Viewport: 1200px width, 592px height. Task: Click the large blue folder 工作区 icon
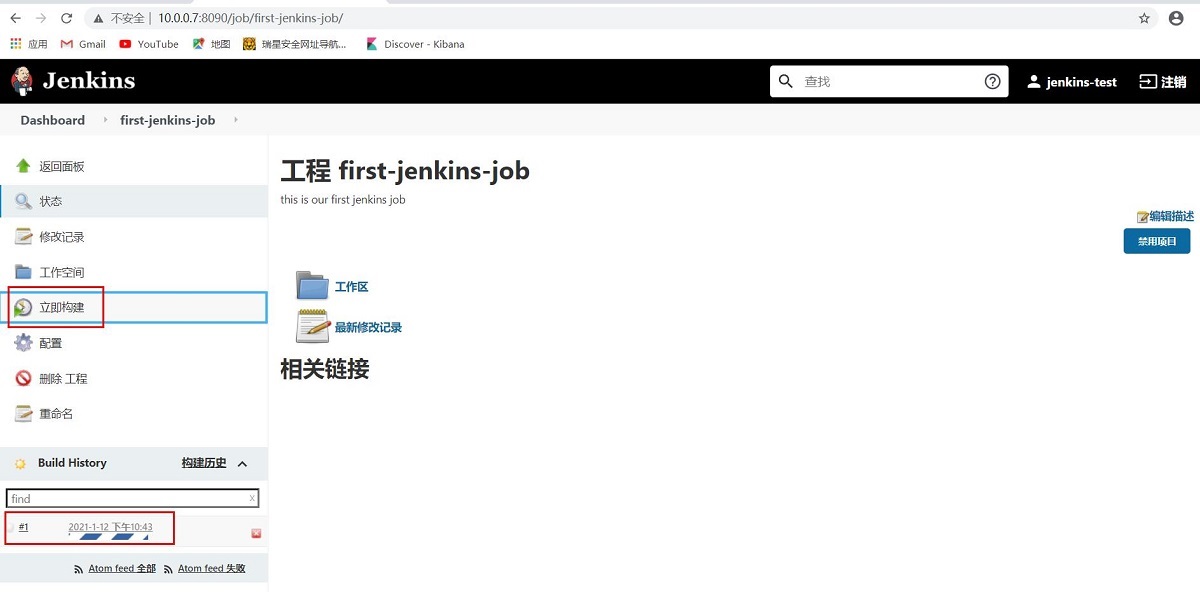tap(312, 285)
